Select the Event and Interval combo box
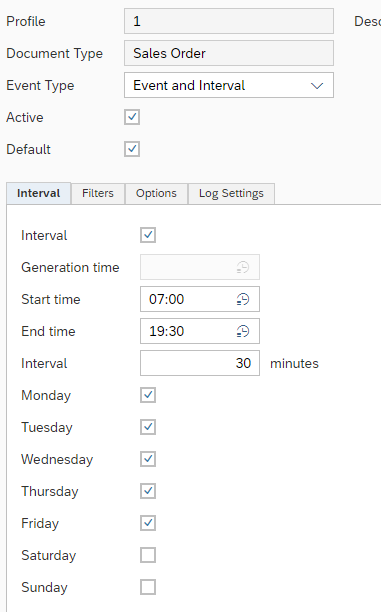381x612 pixels. click(229, 85)
